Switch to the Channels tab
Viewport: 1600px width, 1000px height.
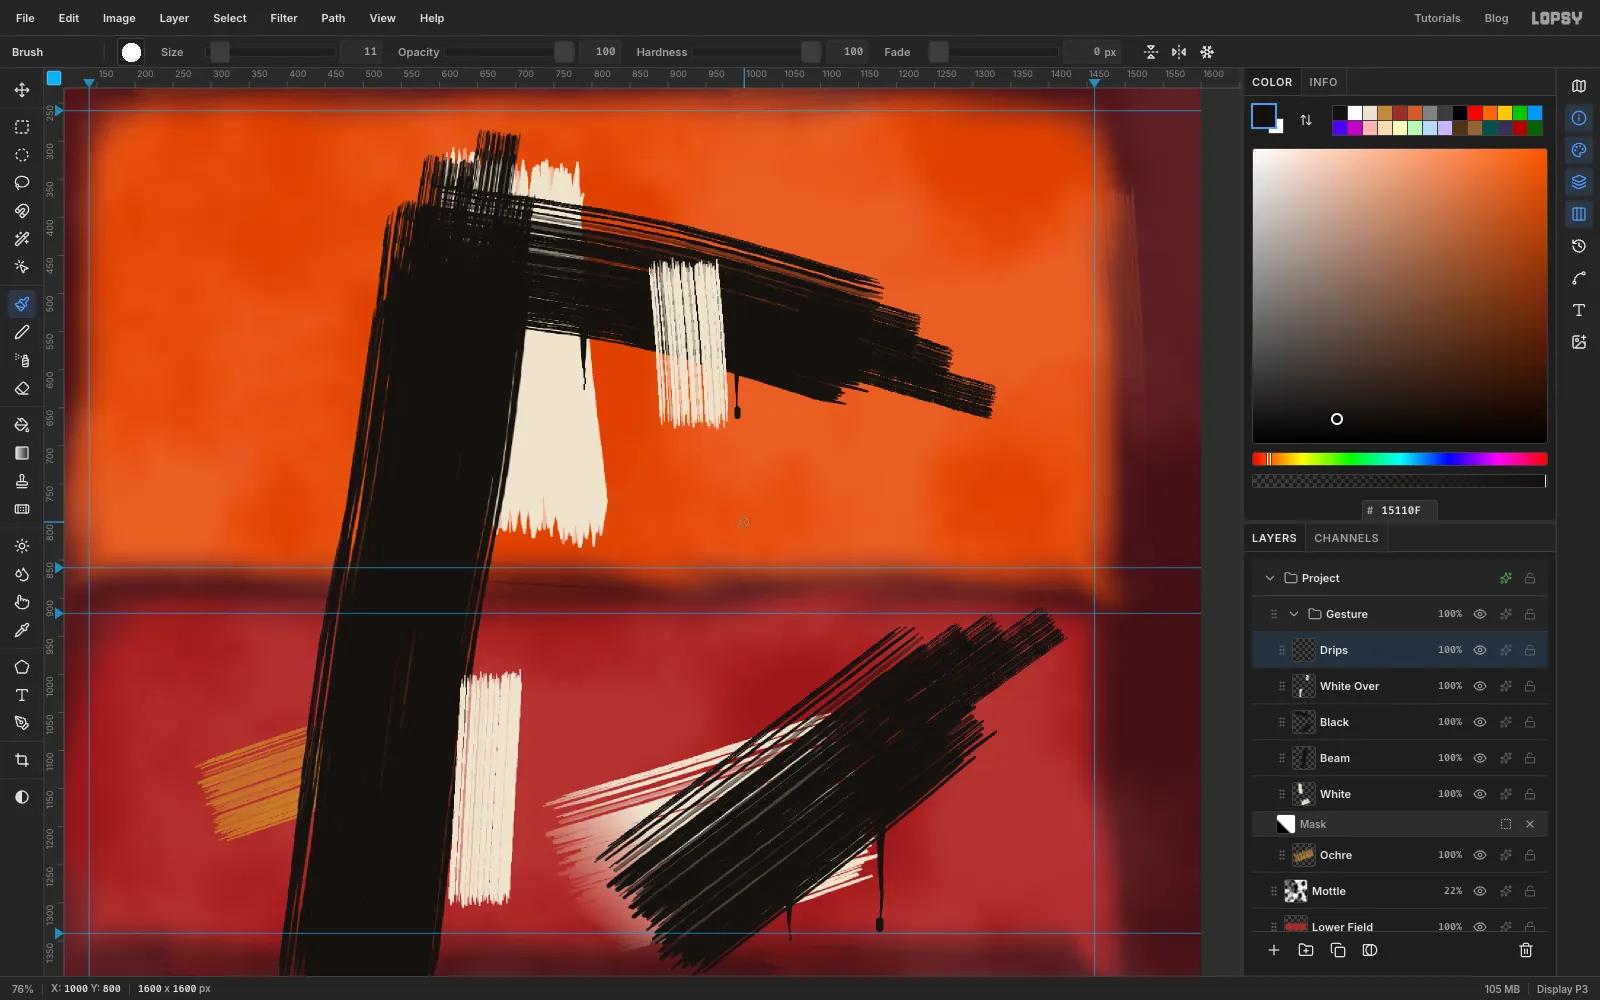point(1346,538)
